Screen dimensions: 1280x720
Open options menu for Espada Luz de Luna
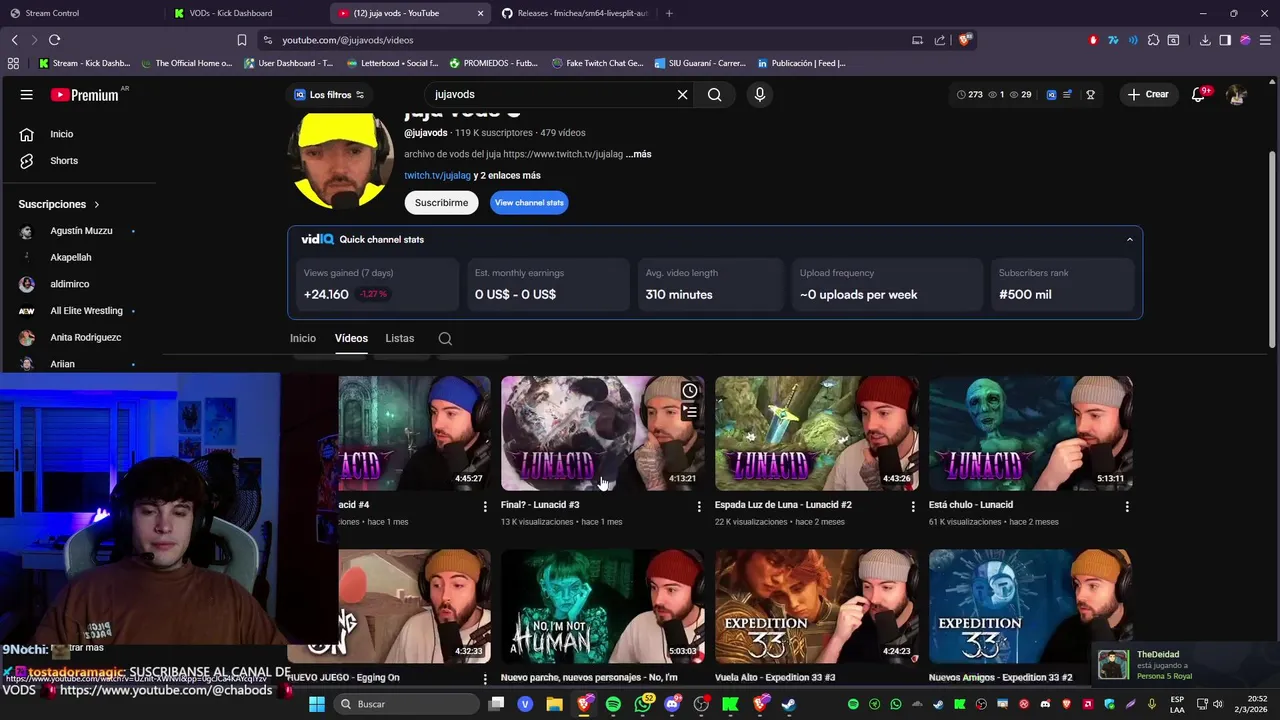[x=913, y=506]
